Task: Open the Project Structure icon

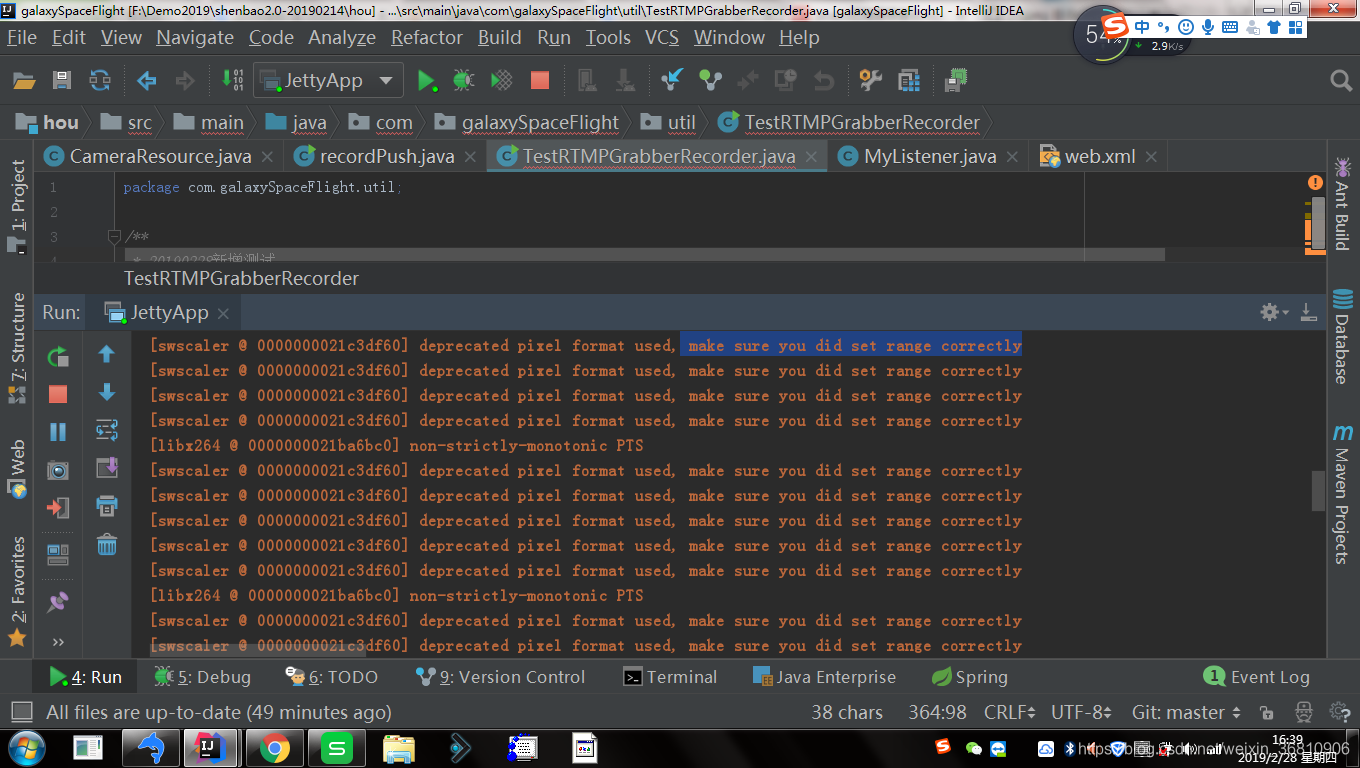Action: (909, 80)
